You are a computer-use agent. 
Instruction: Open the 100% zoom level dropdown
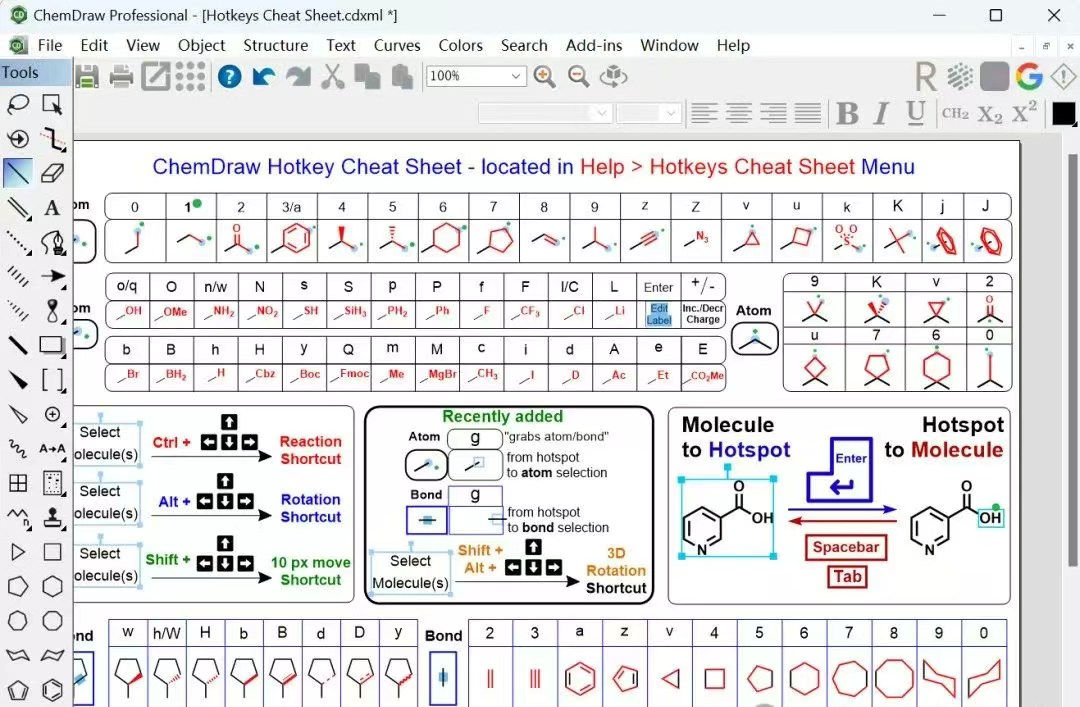click(x=516, y=76)
